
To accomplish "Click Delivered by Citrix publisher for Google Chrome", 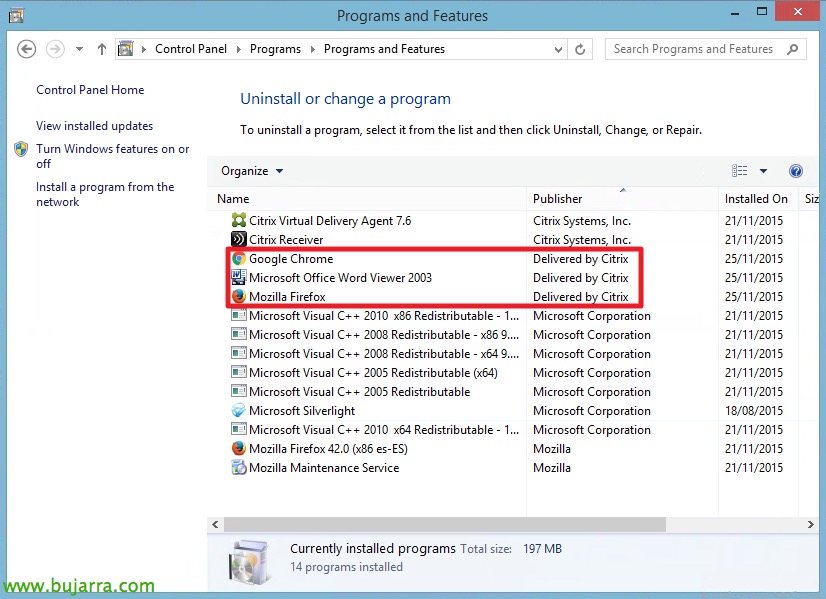I will pos(581,259).
